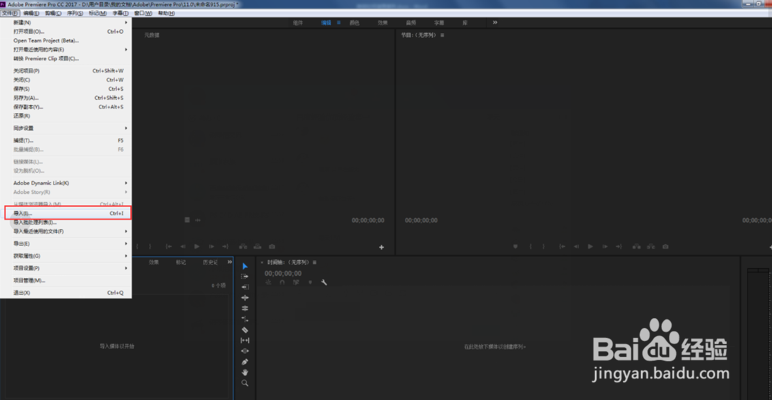Choose 导入(I)... Ctrl+I menu item
772x400 pixels.
[x=66, y=214]
